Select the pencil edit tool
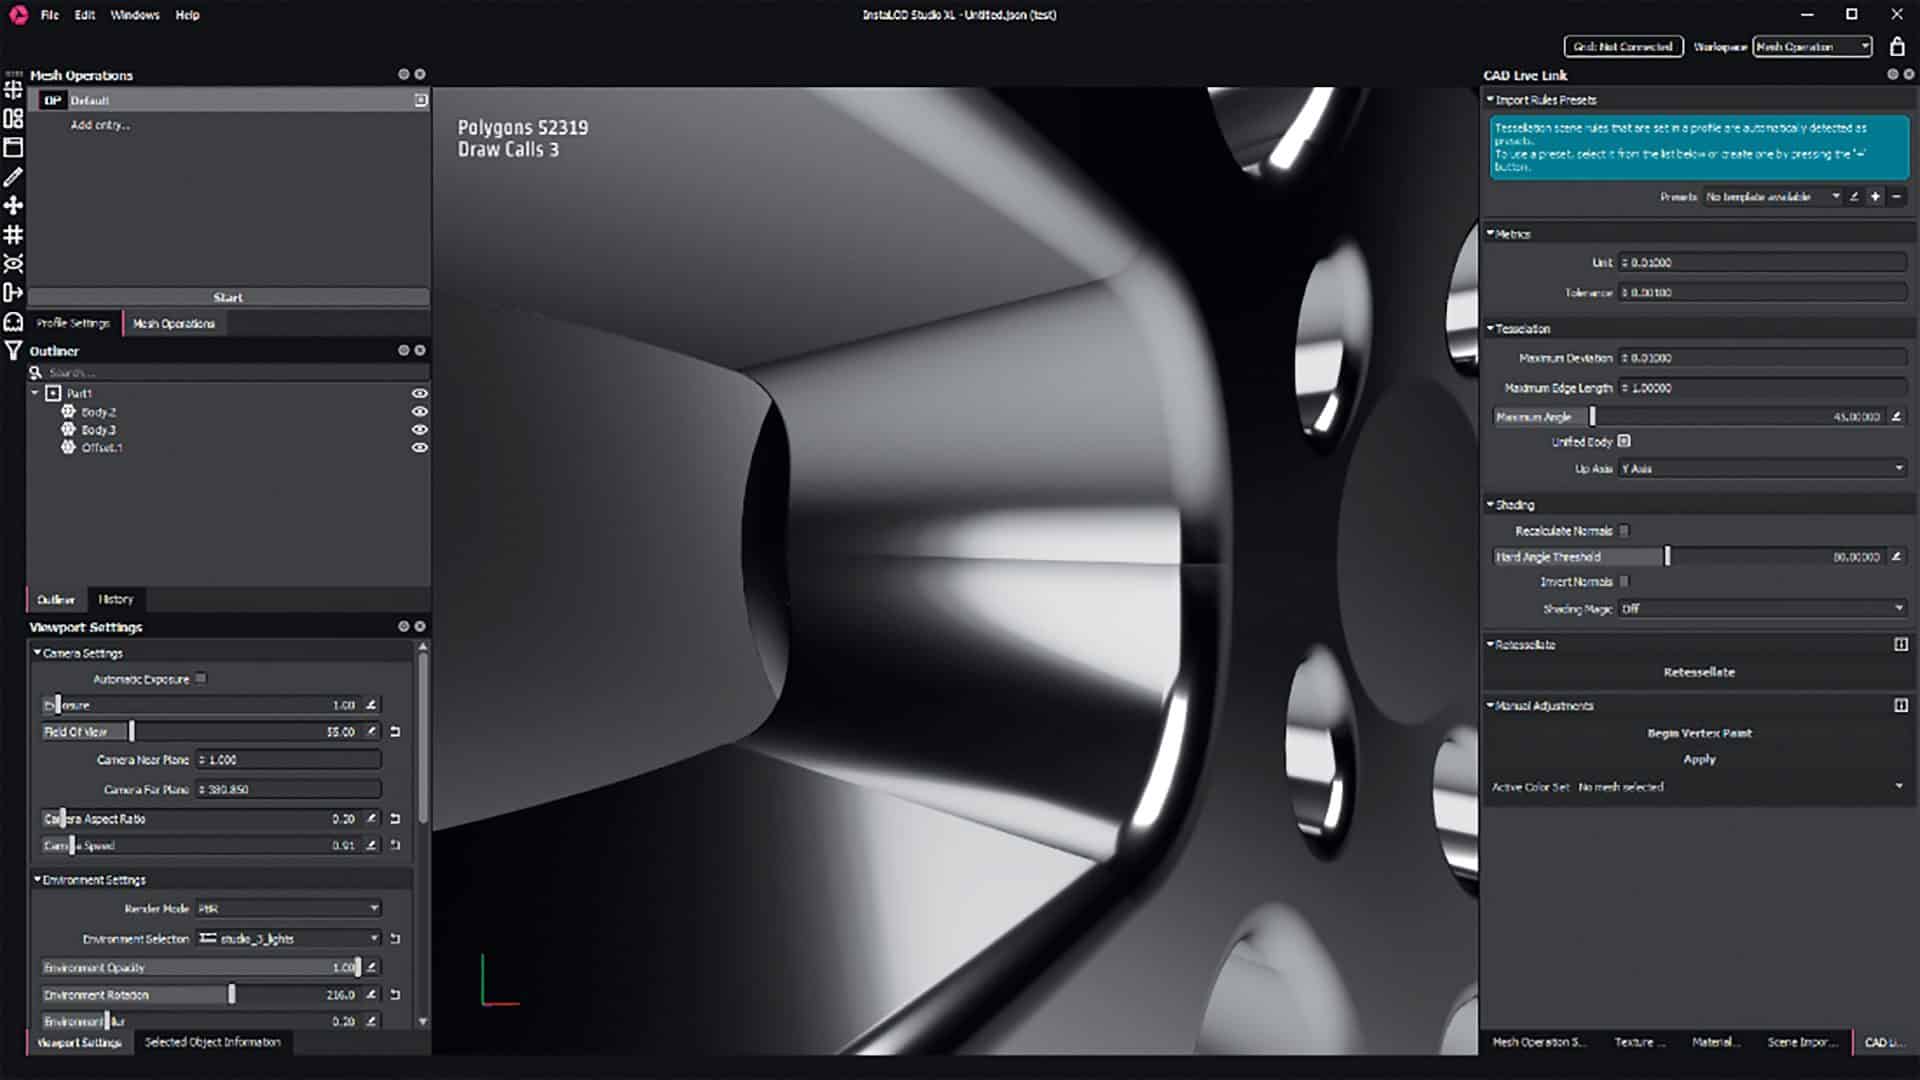 pyautogui.click(x=13, y=178)
